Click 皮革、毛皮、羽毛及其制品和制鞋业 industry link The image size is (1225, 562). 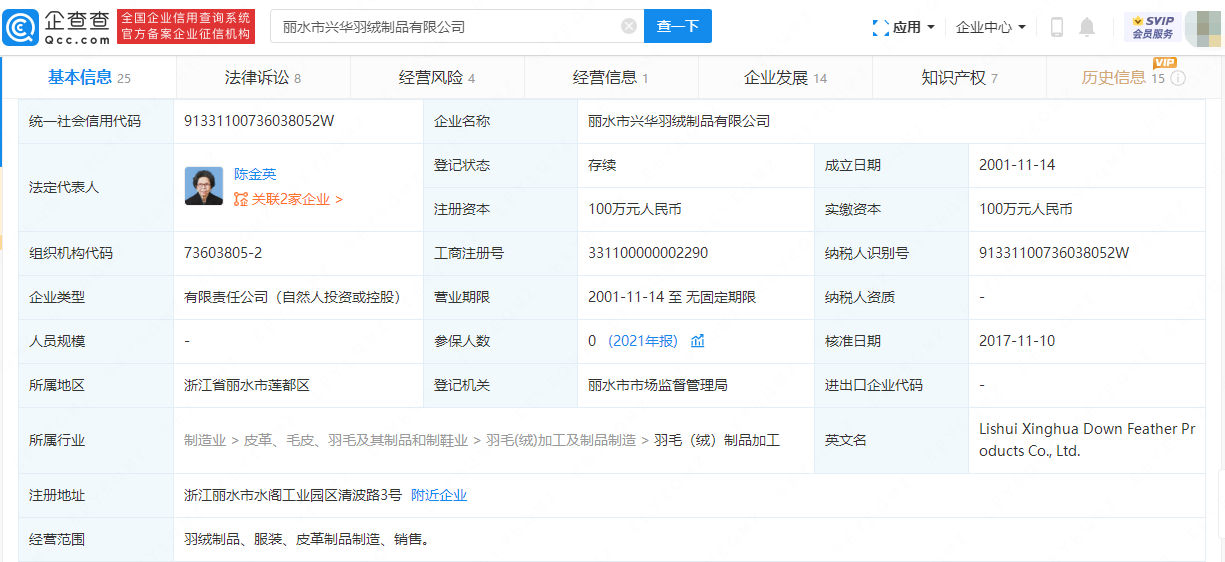coord(355,439)
